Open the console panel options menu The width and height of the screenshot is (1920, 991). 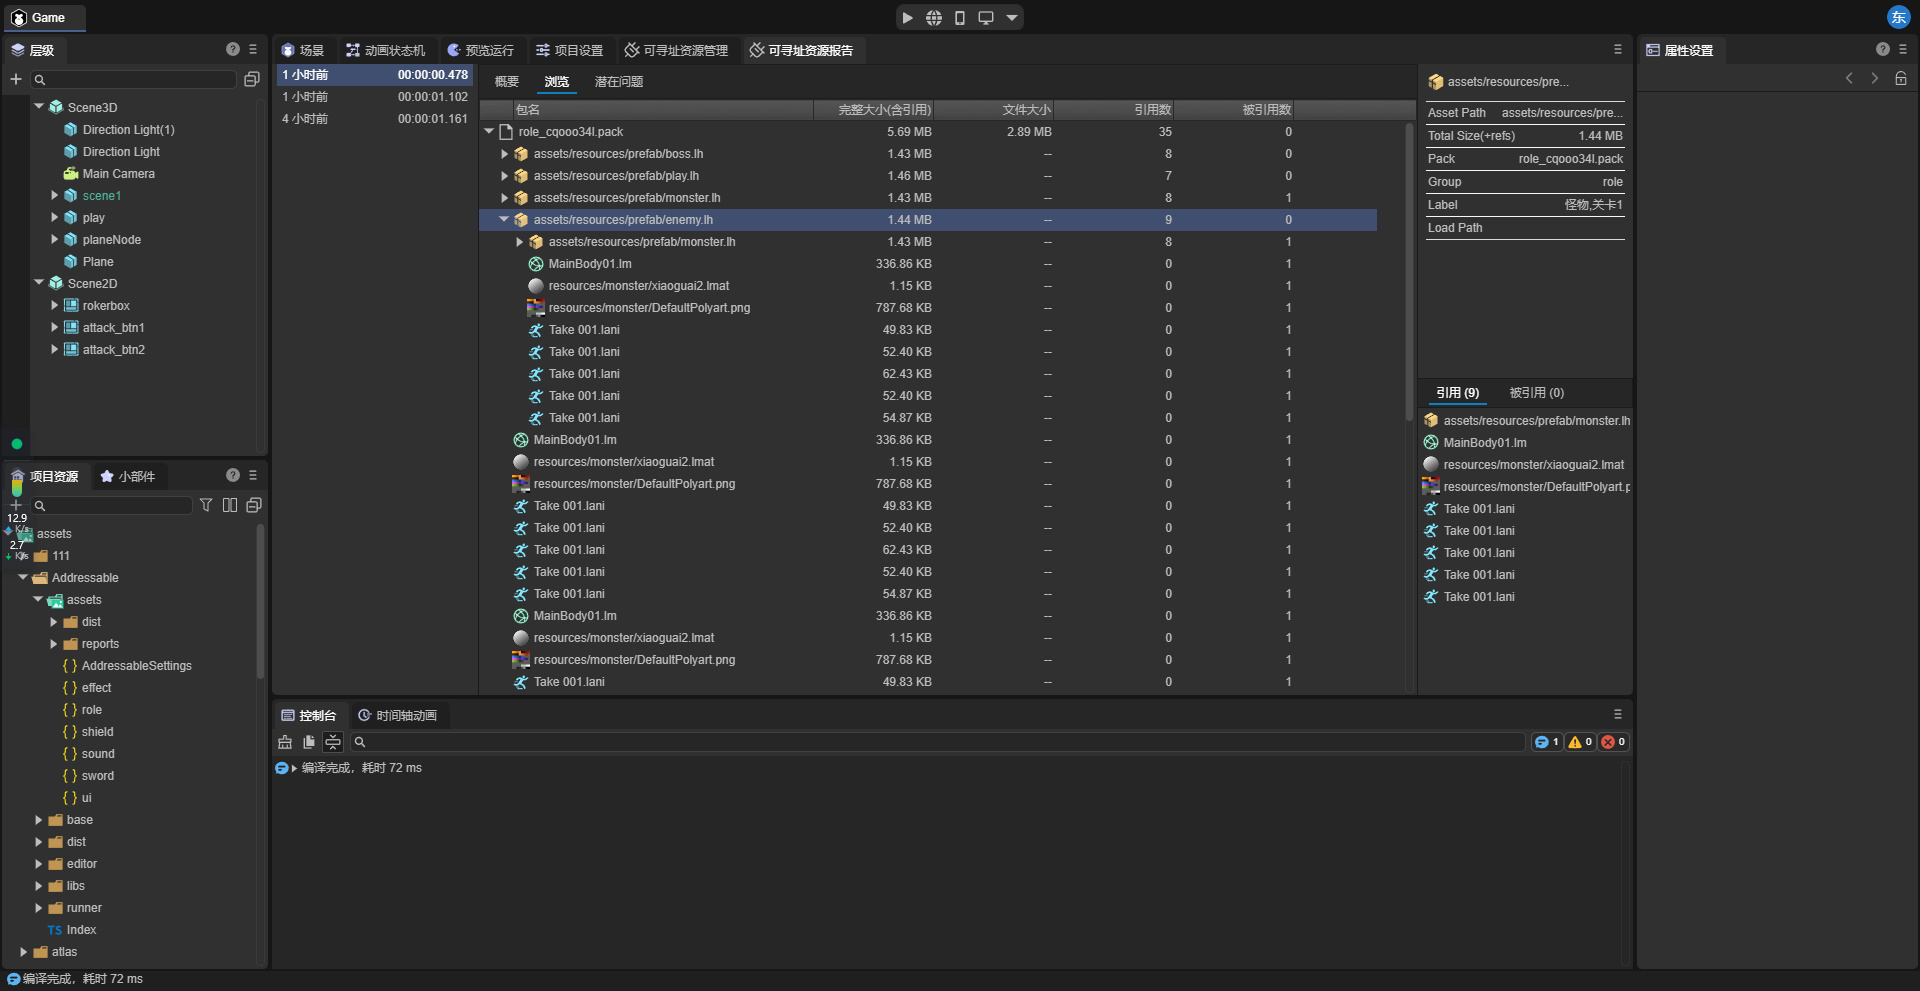[1618, 714]
